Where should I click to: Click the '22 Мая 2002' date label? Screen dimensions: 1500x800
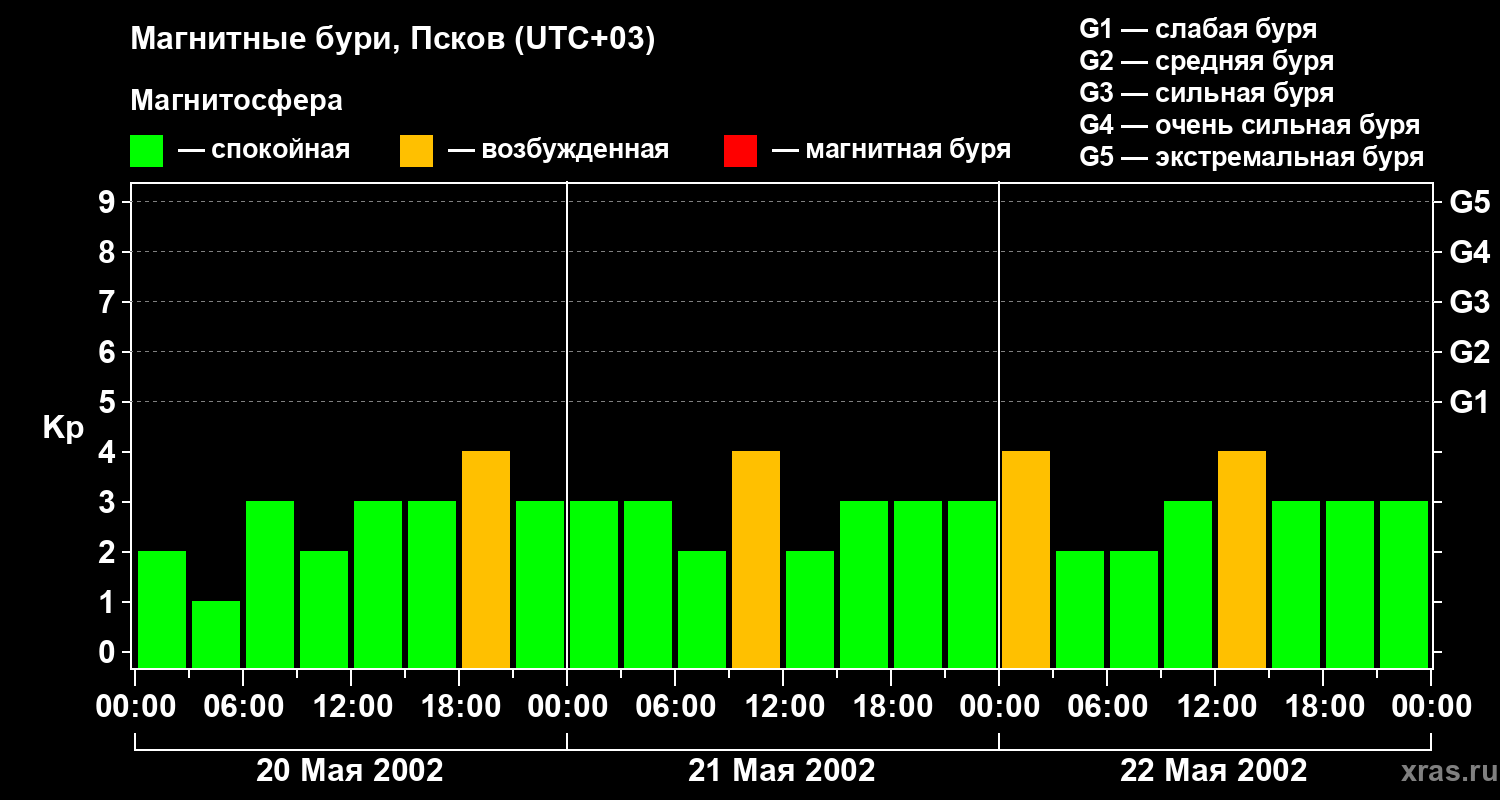[1214, 770]
